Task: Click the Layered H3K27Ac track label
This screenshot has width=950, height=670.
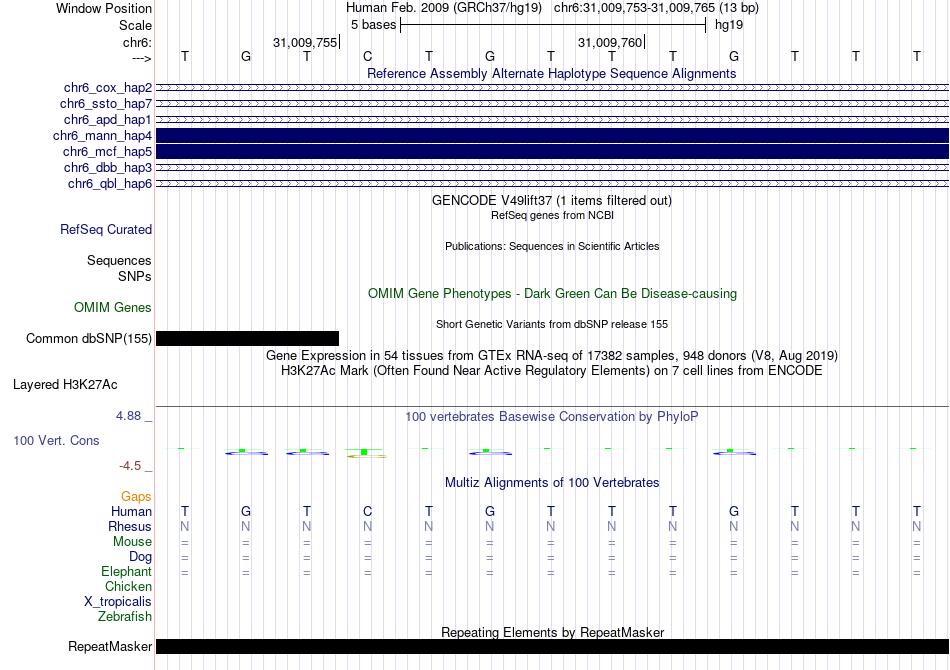Action: [65, 385]
